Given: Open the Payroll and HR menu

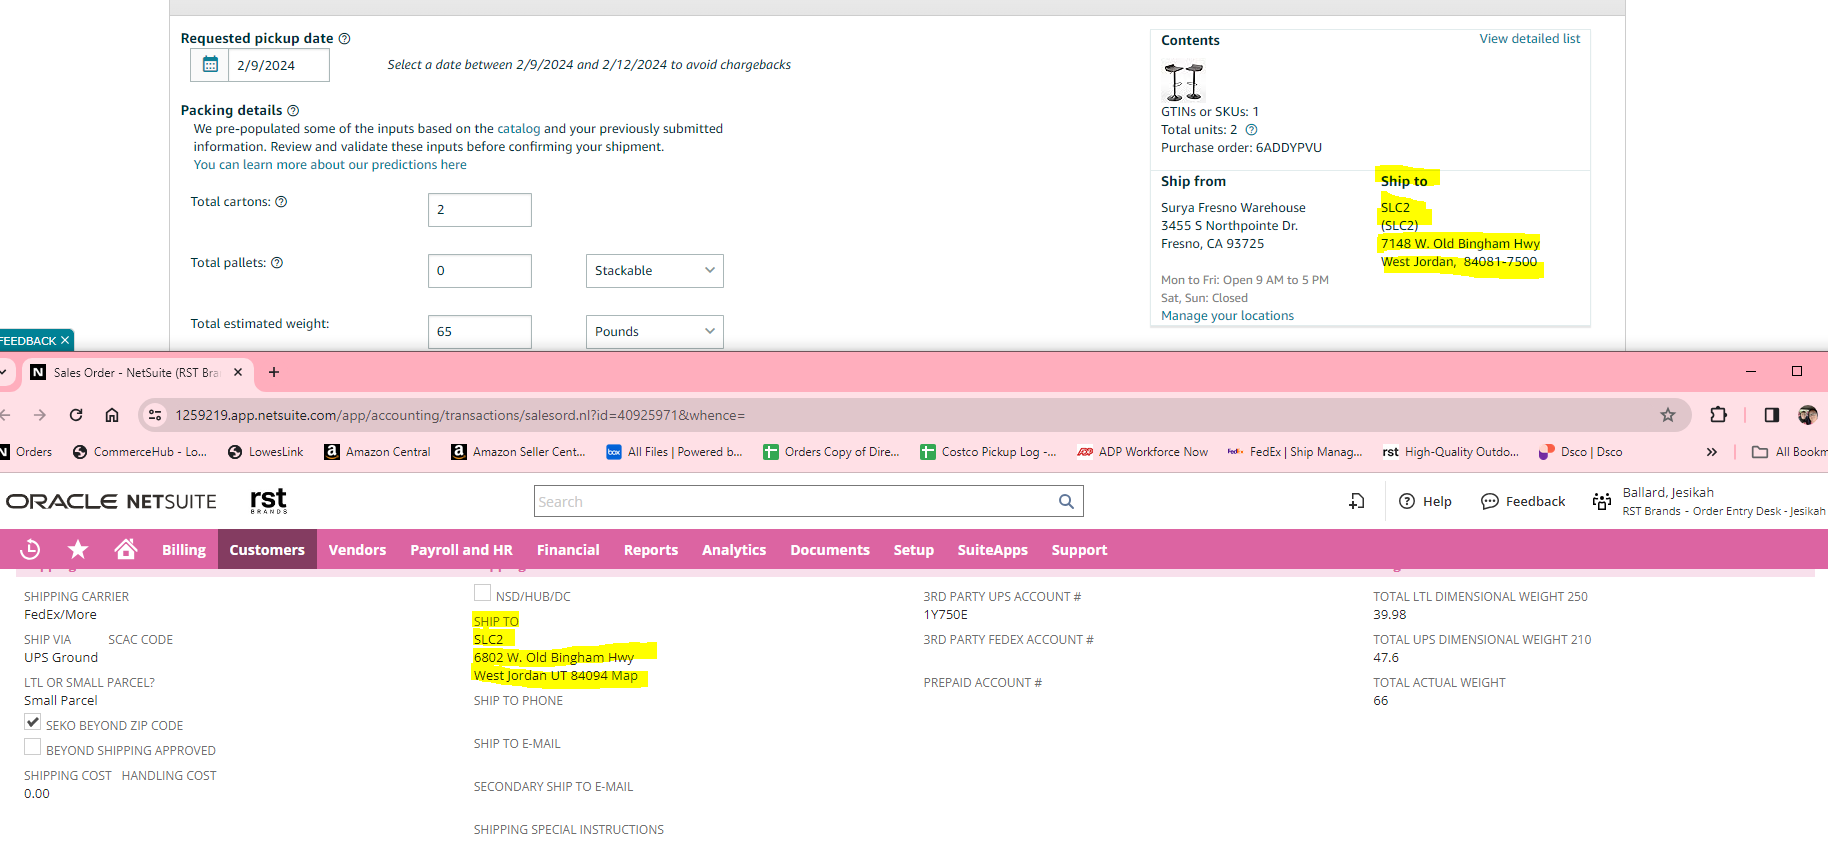Looking at the screenshot, I should click(461, 550).
